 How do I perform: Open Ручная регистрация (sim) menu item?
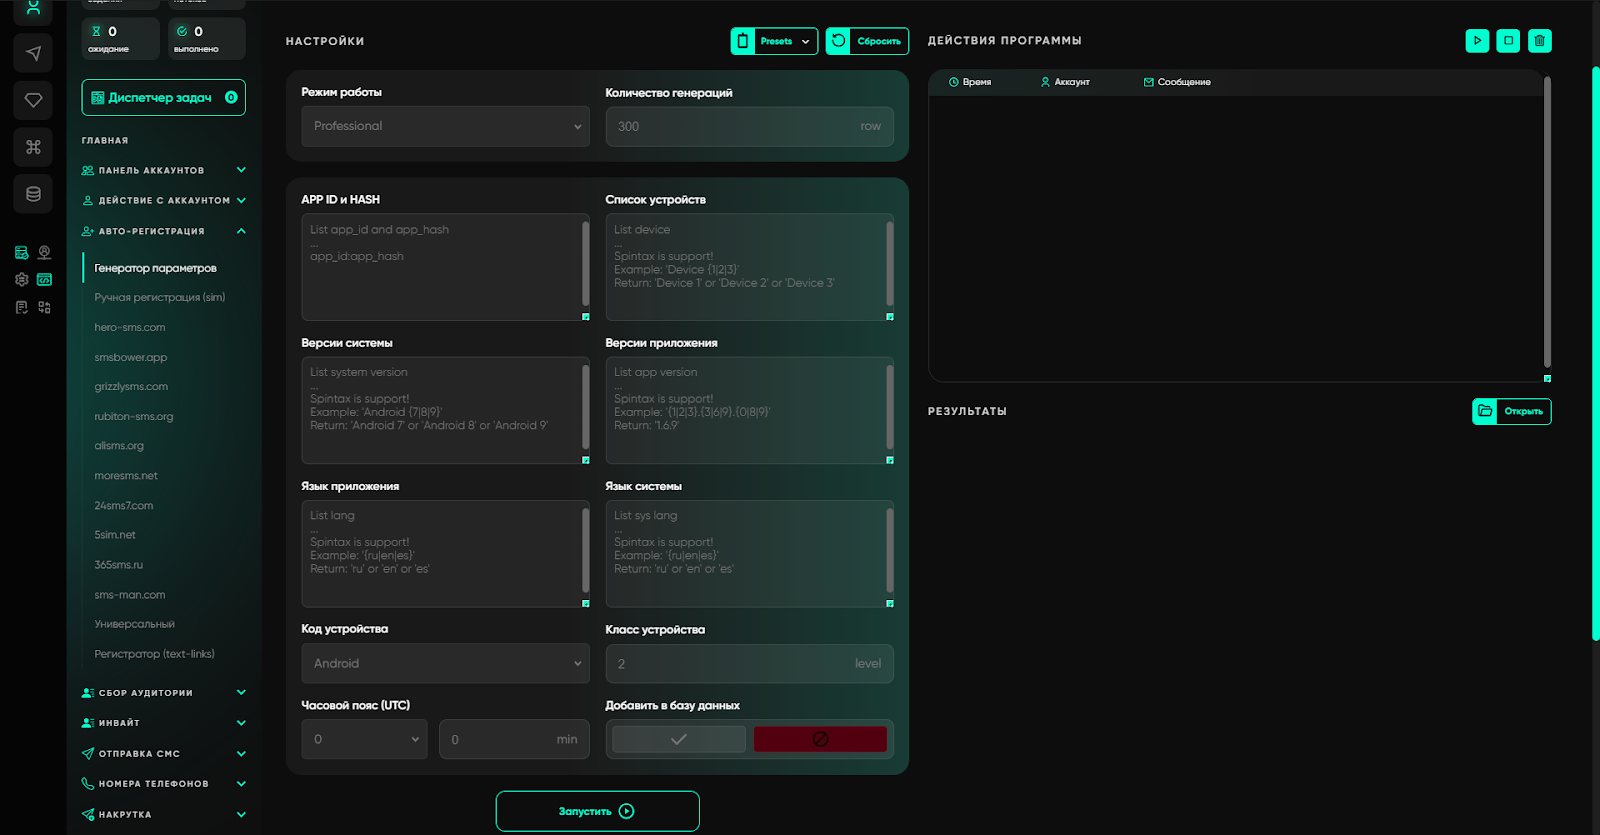tap(160, 297)
